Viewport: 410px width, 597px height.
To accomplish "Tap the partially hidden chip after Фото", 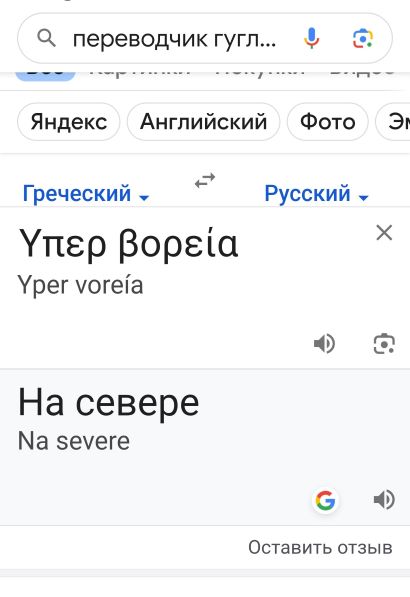I will 393,122.
